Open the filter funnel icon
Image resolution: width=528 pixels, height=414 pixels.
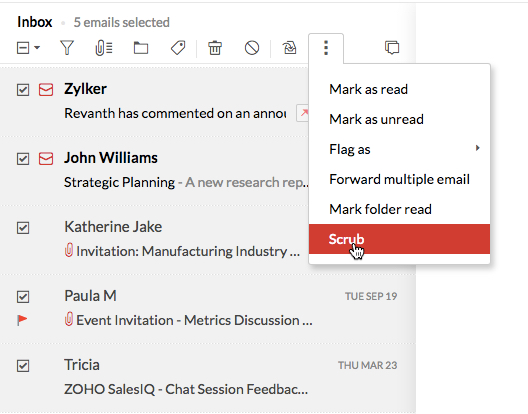coord(67,48)
